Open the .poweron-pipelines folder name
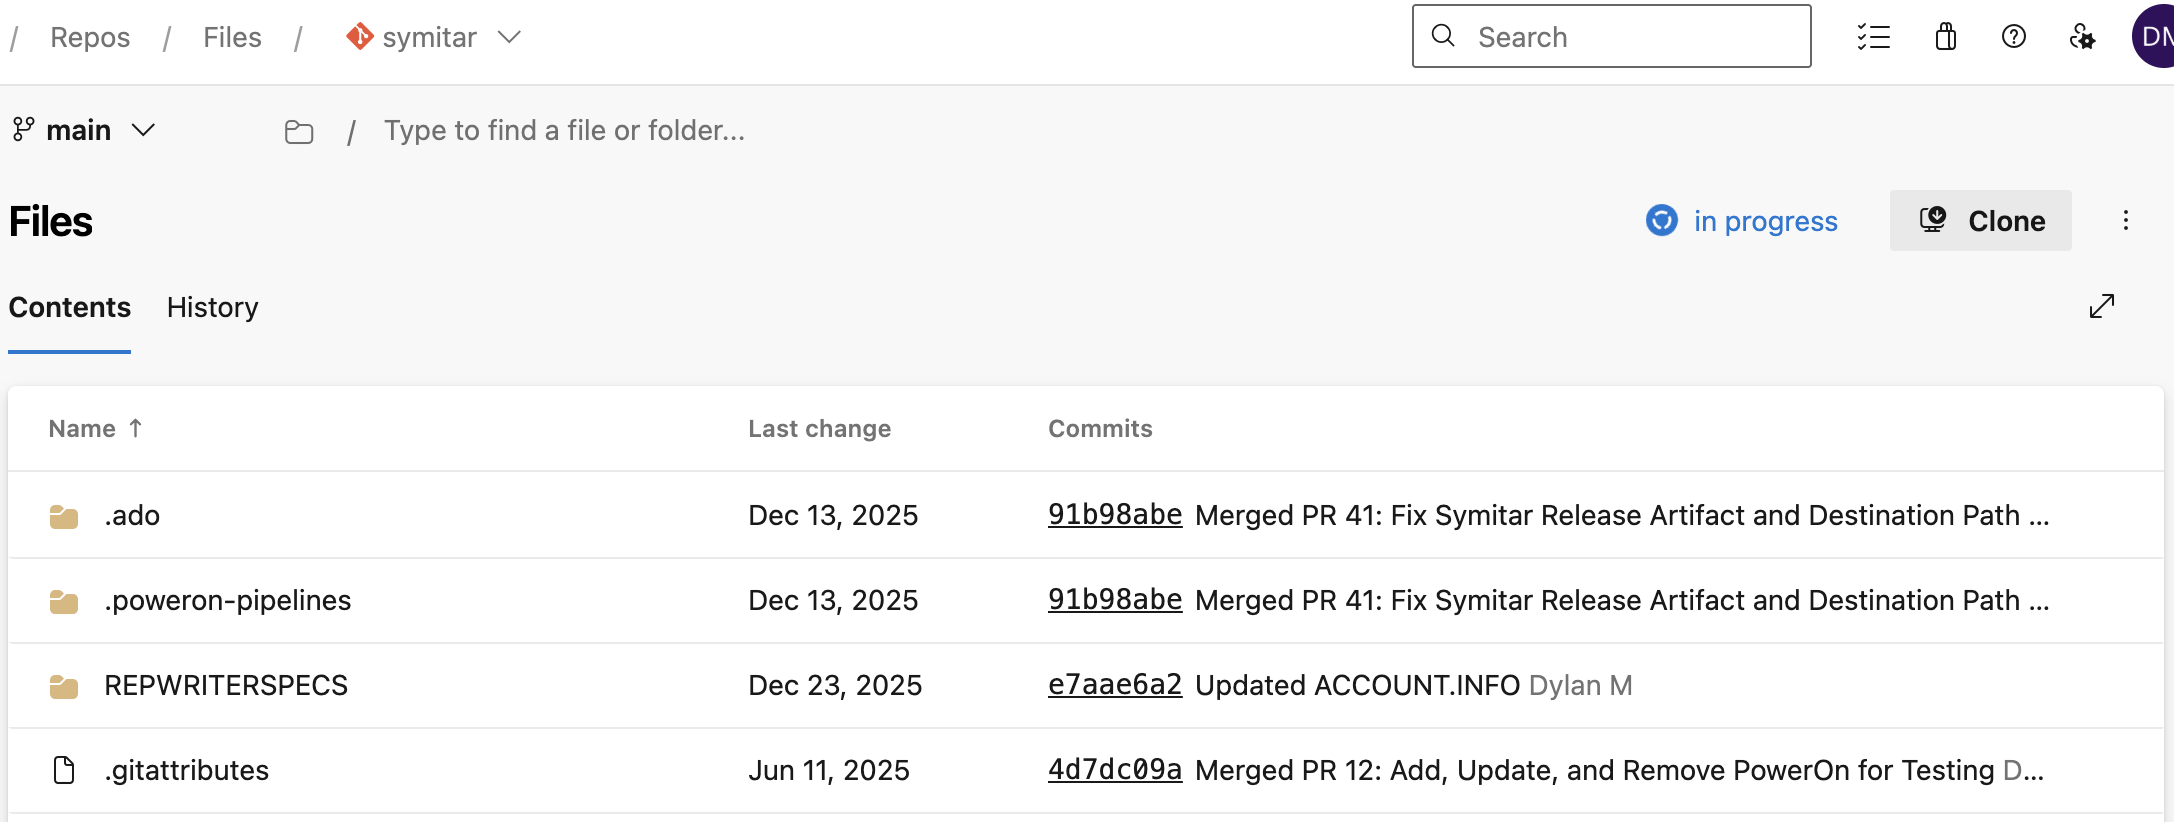This screenshot has height=822, width=2174. point(228,600)
